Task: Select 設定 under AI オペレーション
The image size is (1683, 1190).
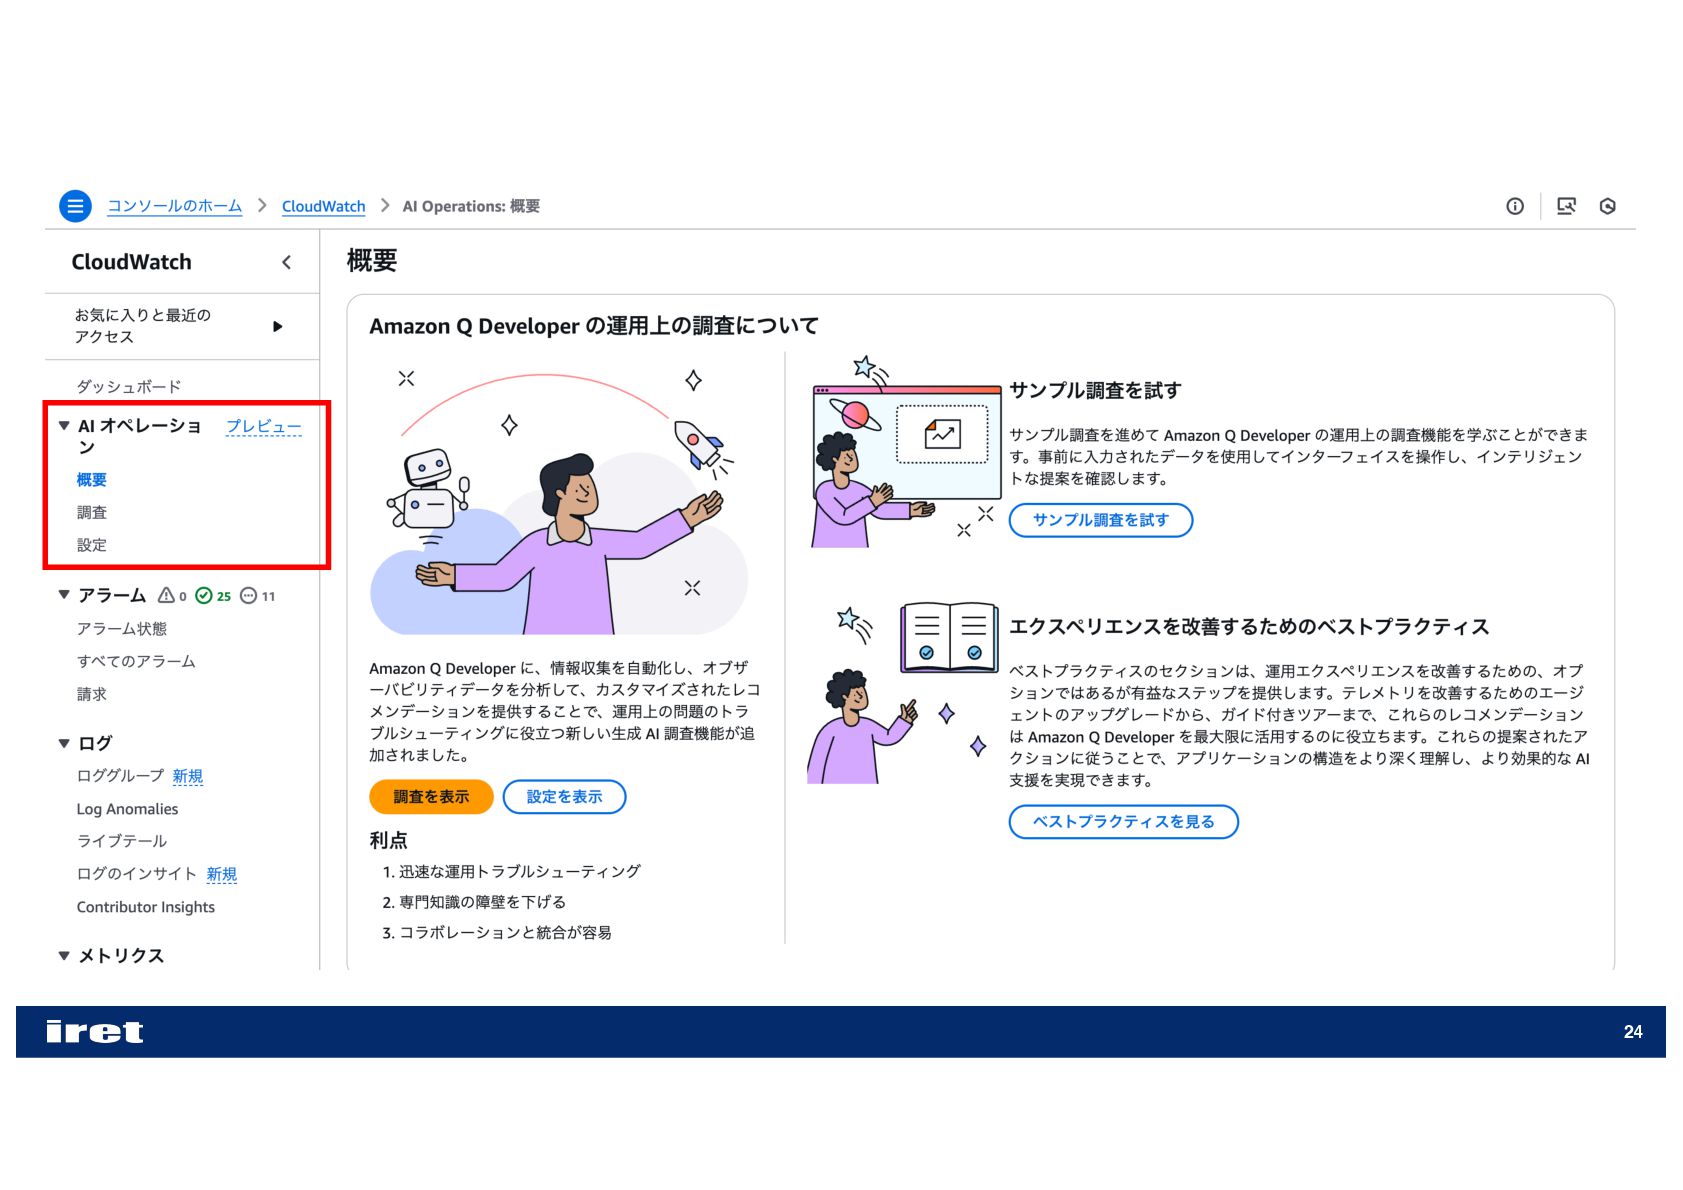Action: coord(92,546)
